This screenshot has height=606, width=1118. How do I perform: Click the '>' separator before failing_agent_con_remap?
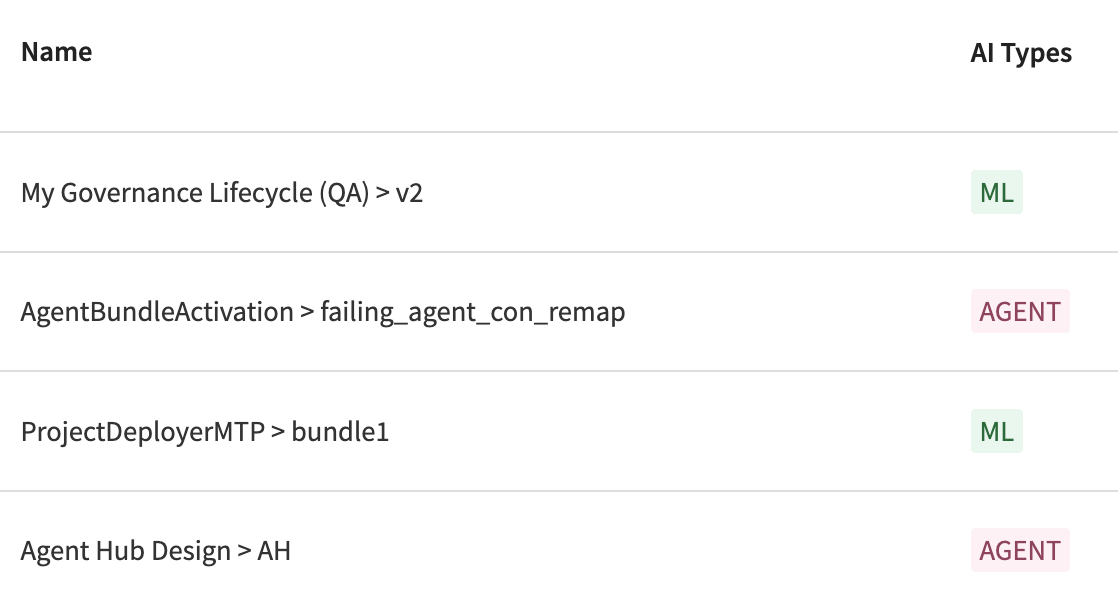point(306,312)
